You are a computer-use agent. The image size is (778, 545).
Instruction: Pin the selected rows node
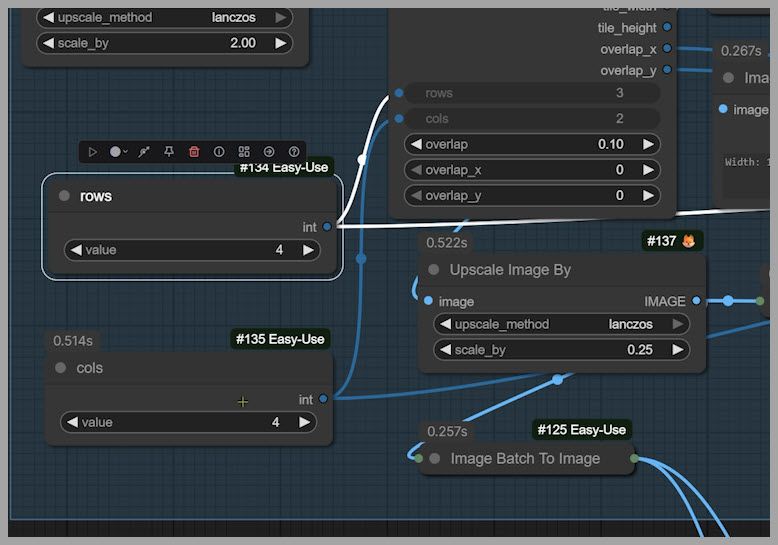point(169,152)
